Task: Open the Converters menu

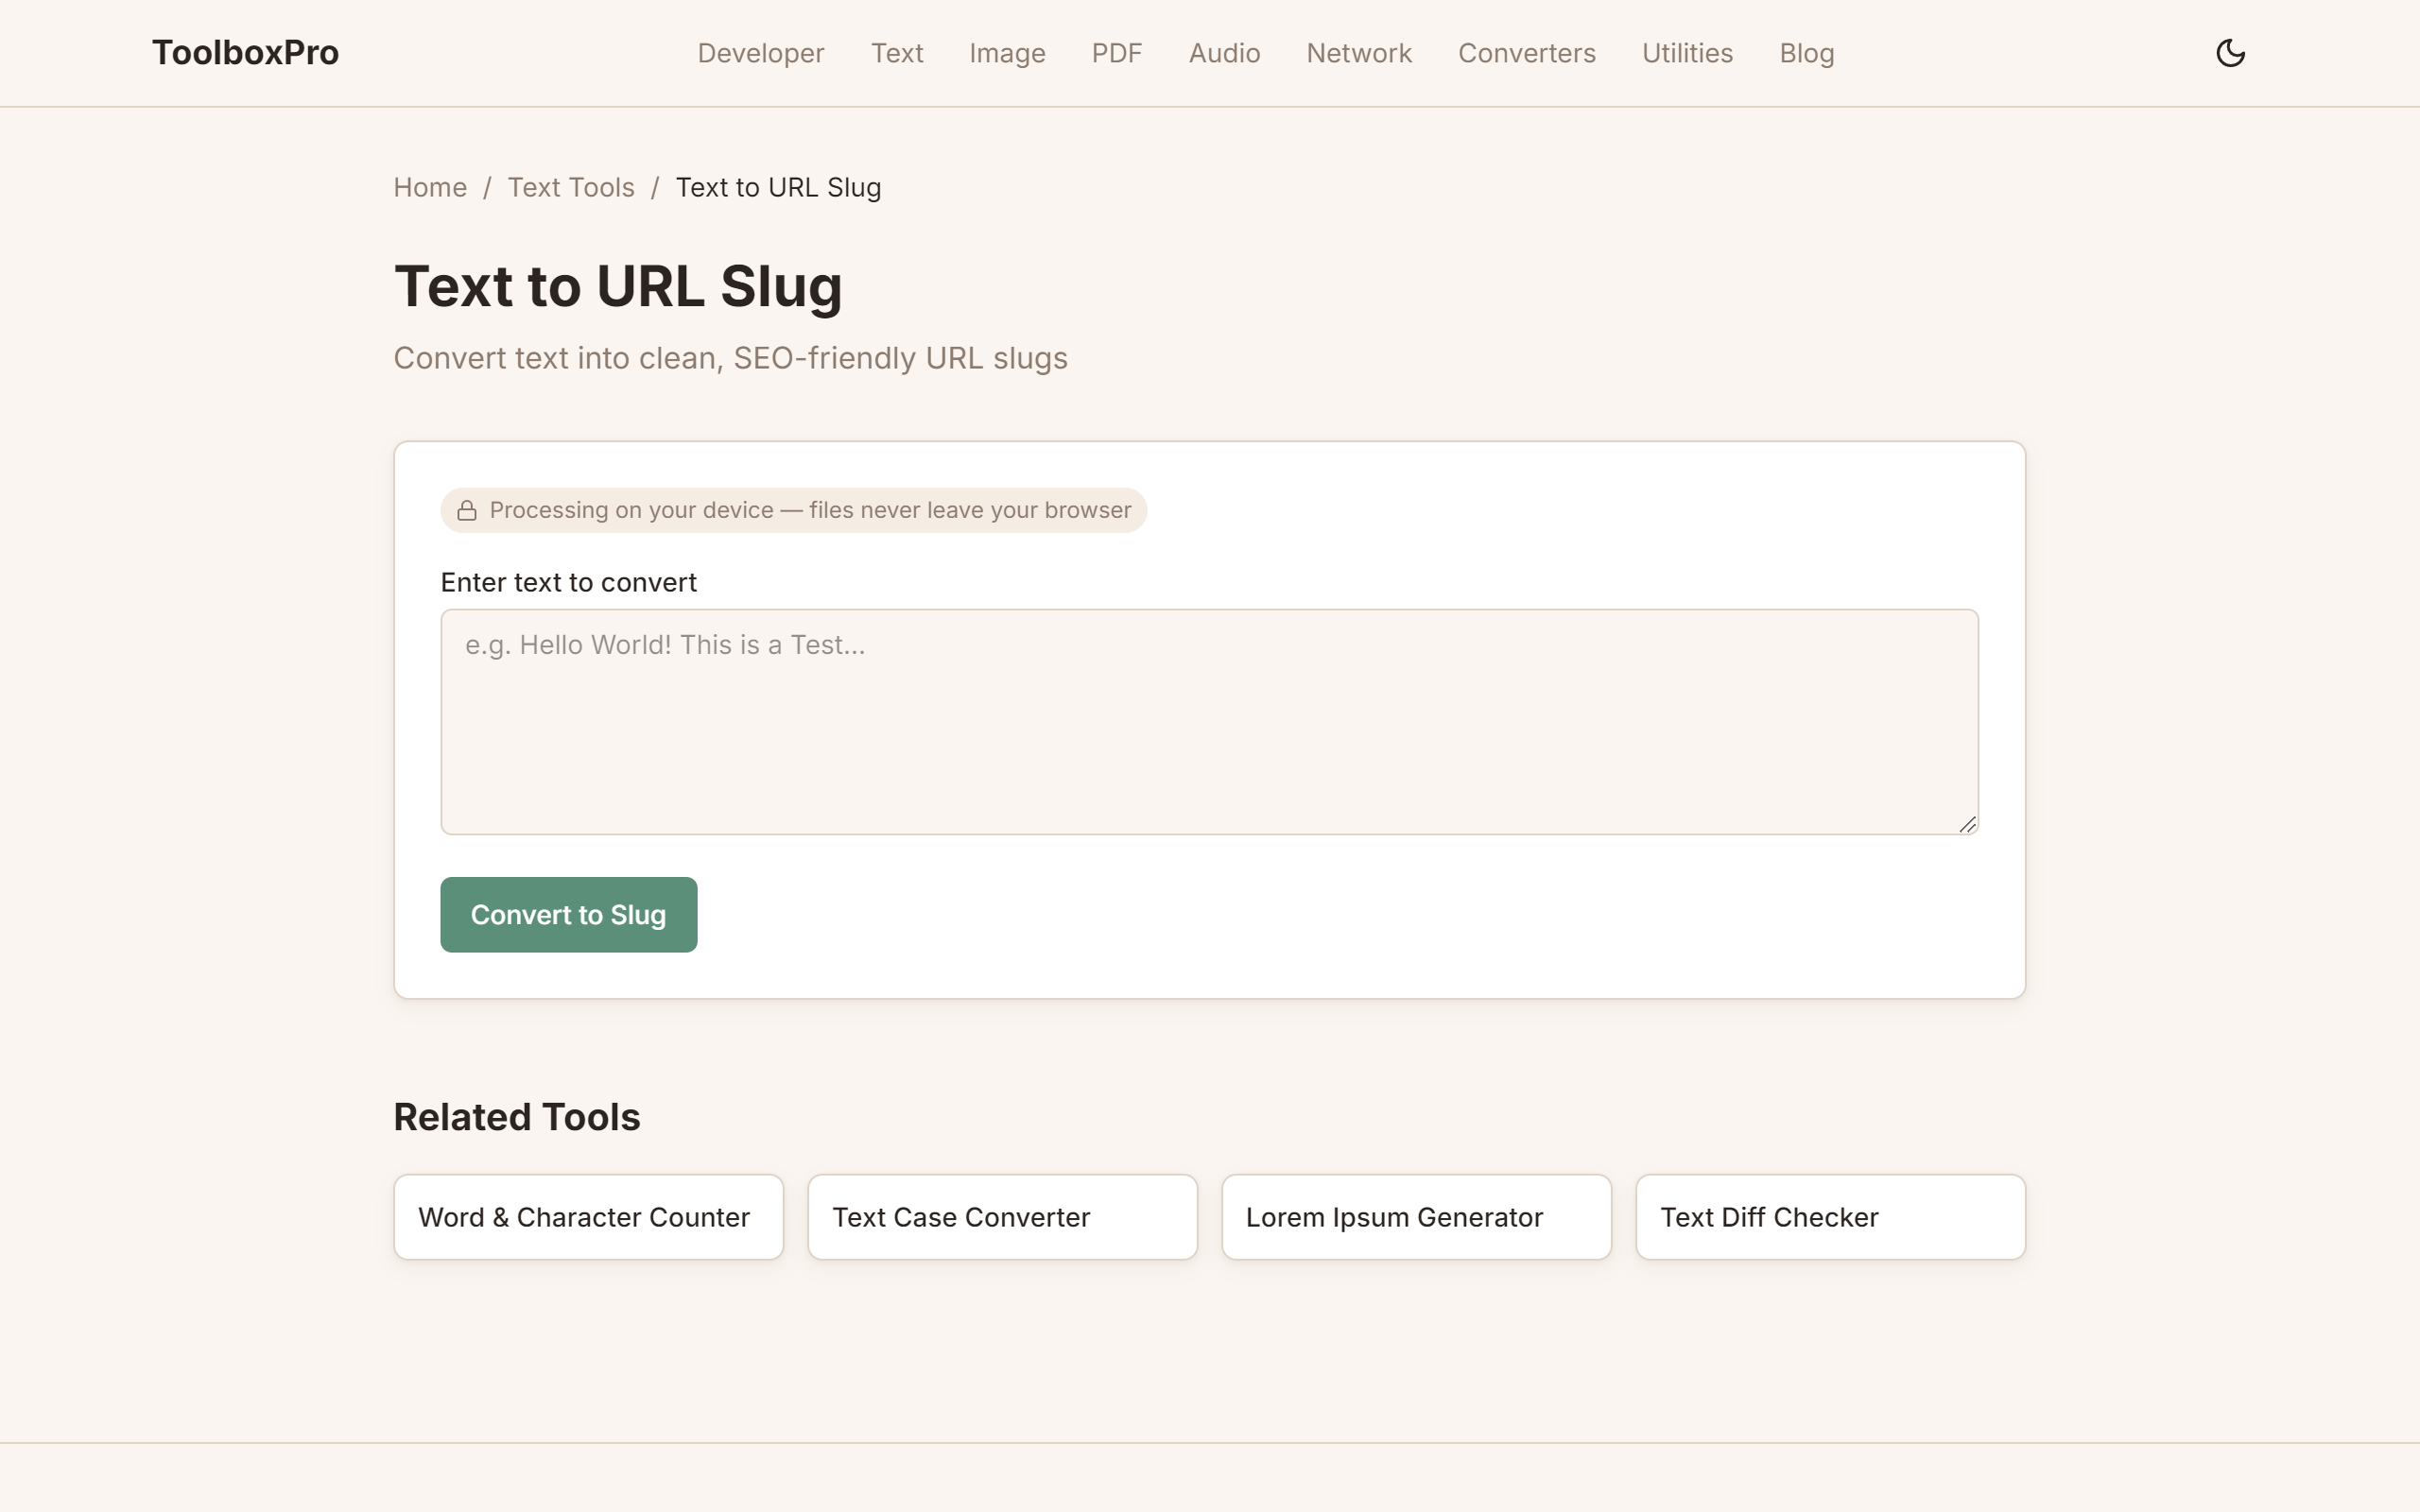Action: 1527,53
